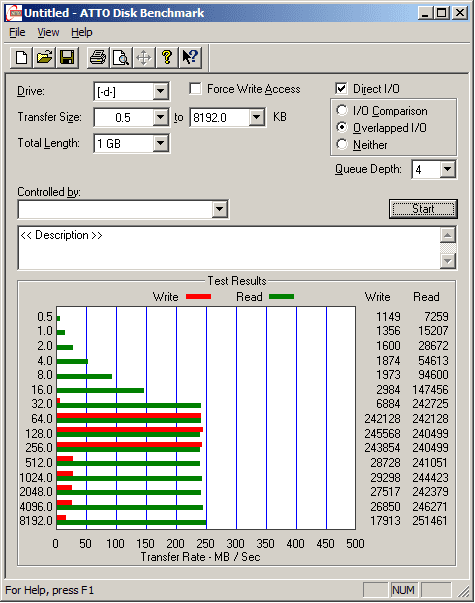Click the write value 1149

coord(388,316)
